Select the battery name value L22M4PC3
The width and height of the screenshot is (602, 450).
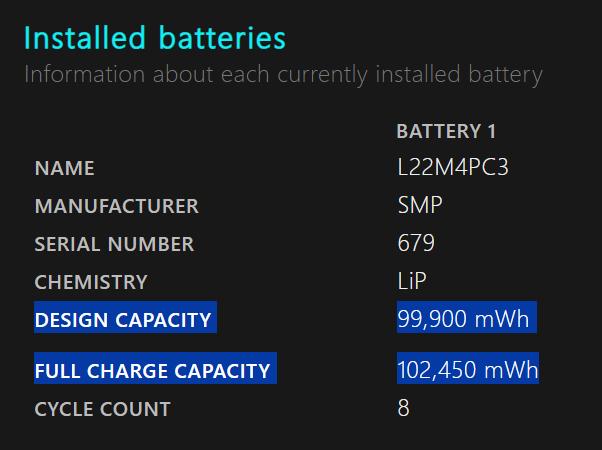point(452,168)
